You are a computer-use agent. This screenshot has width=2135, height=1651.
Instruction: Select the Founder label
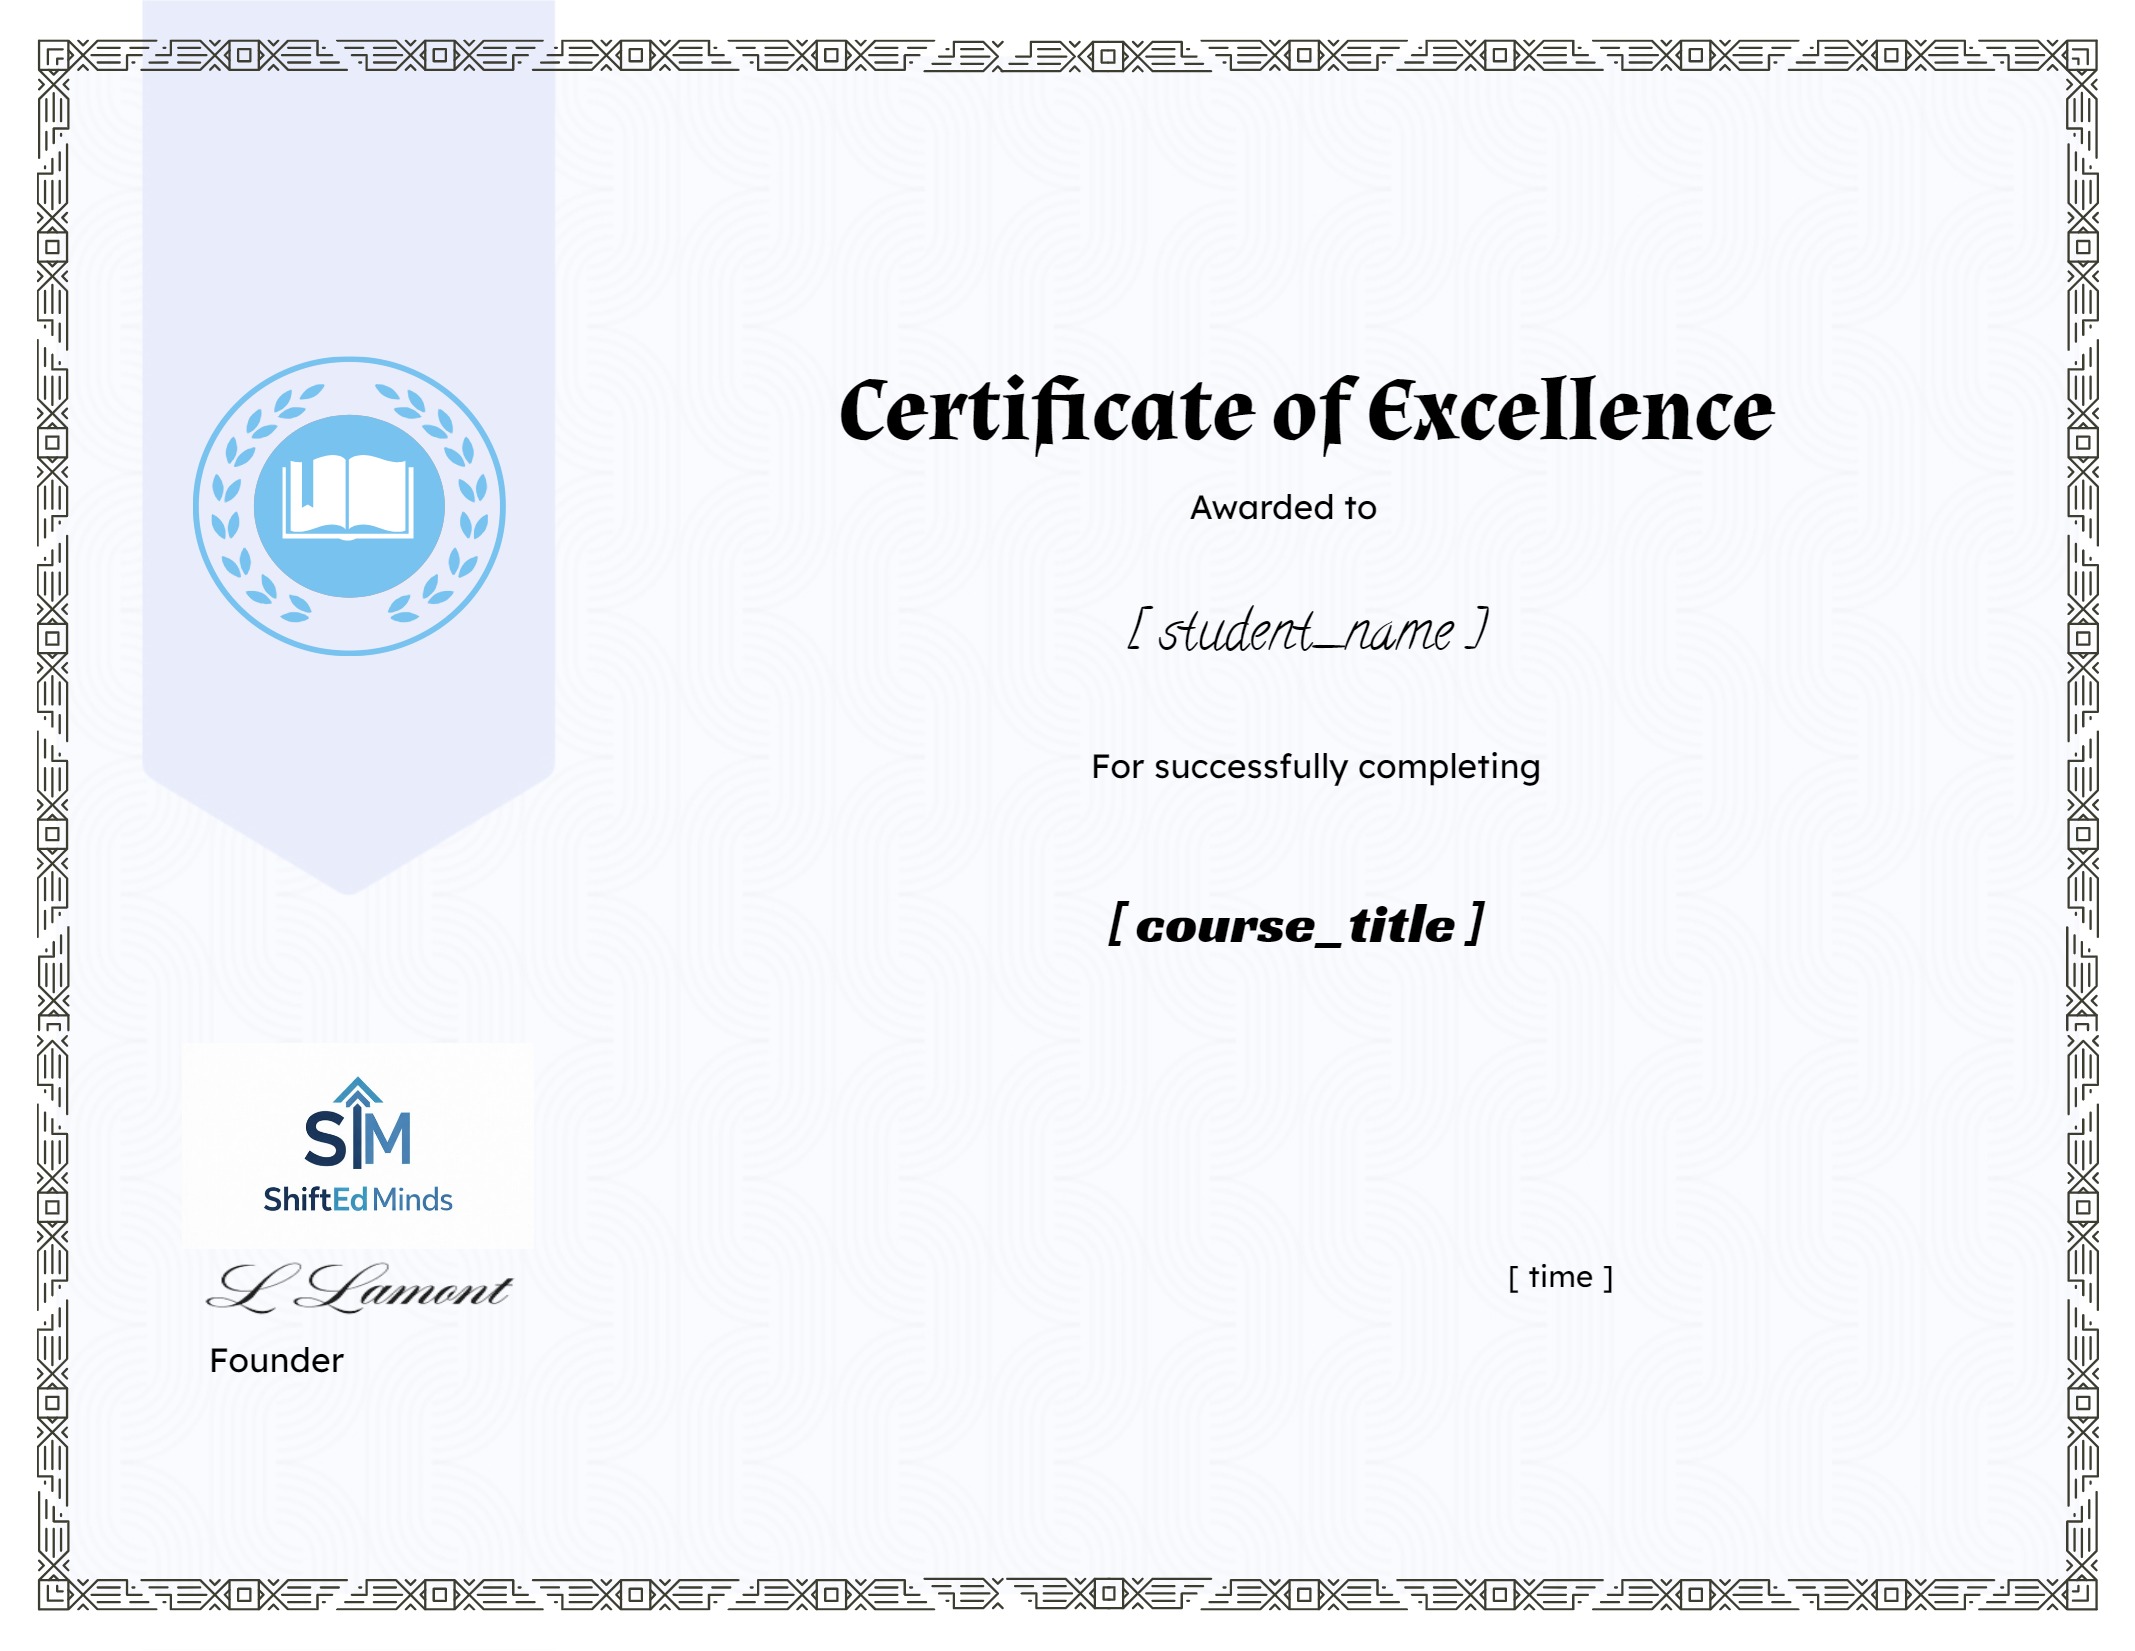click(x=276, y=1361)
